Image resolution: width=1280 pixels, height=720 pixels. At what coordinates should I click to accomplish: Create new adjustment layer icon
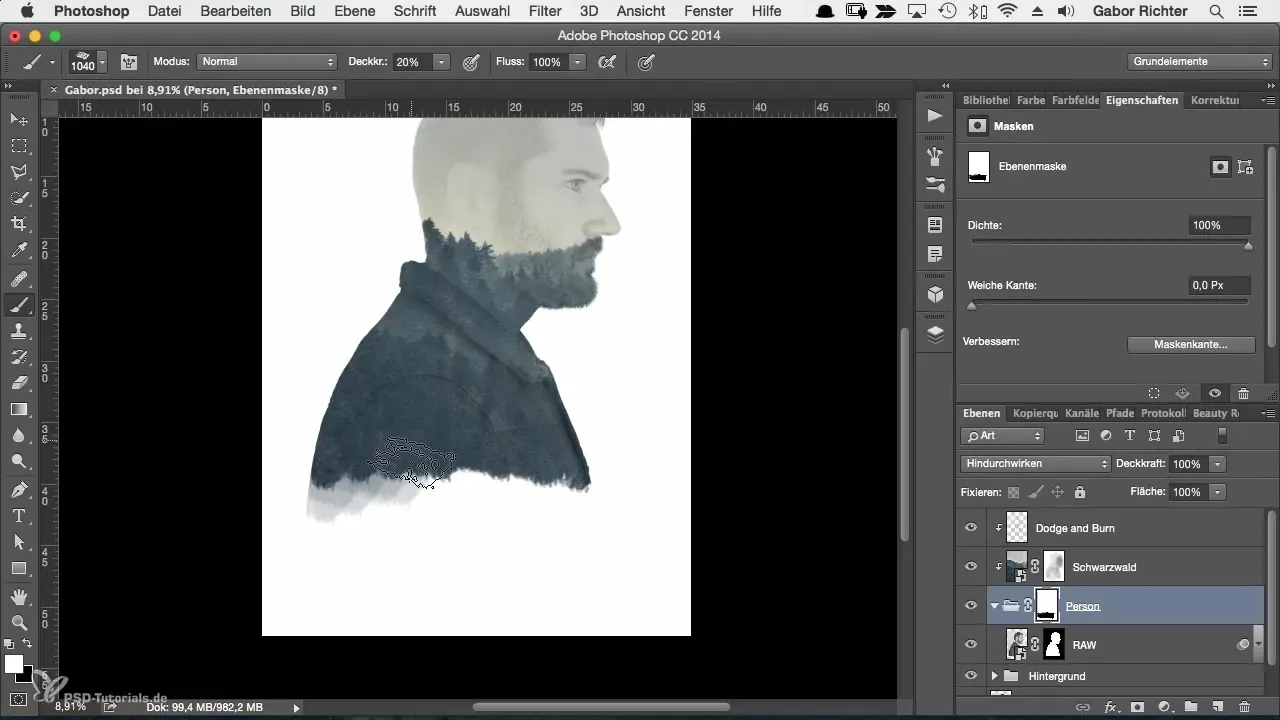pos(1164,707)
